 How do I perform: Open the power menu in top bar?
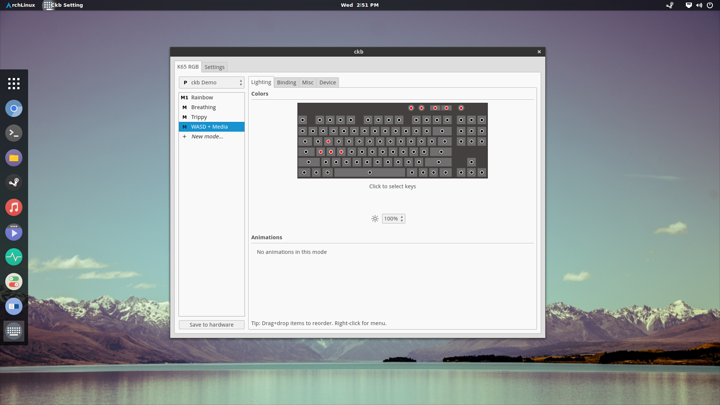(x=710, y=5)
